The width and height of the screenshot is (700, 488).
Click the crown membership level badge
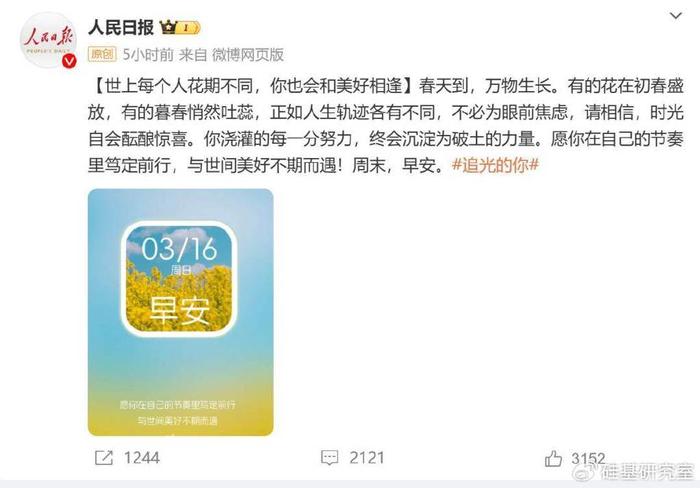(180, 28)
